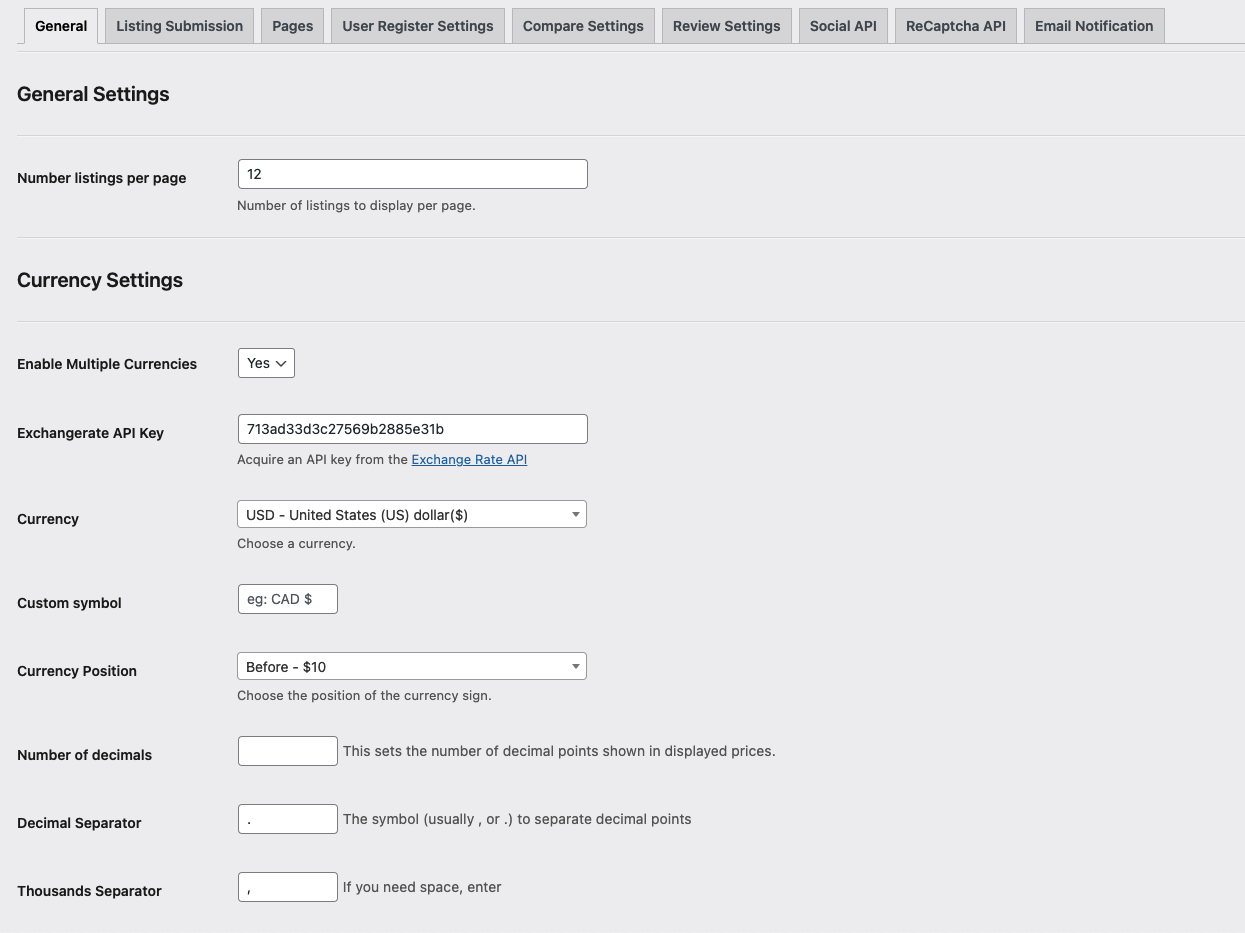Open the Pages tab
This screenshot has height=933, width=1245.
(x=292, y=26)
